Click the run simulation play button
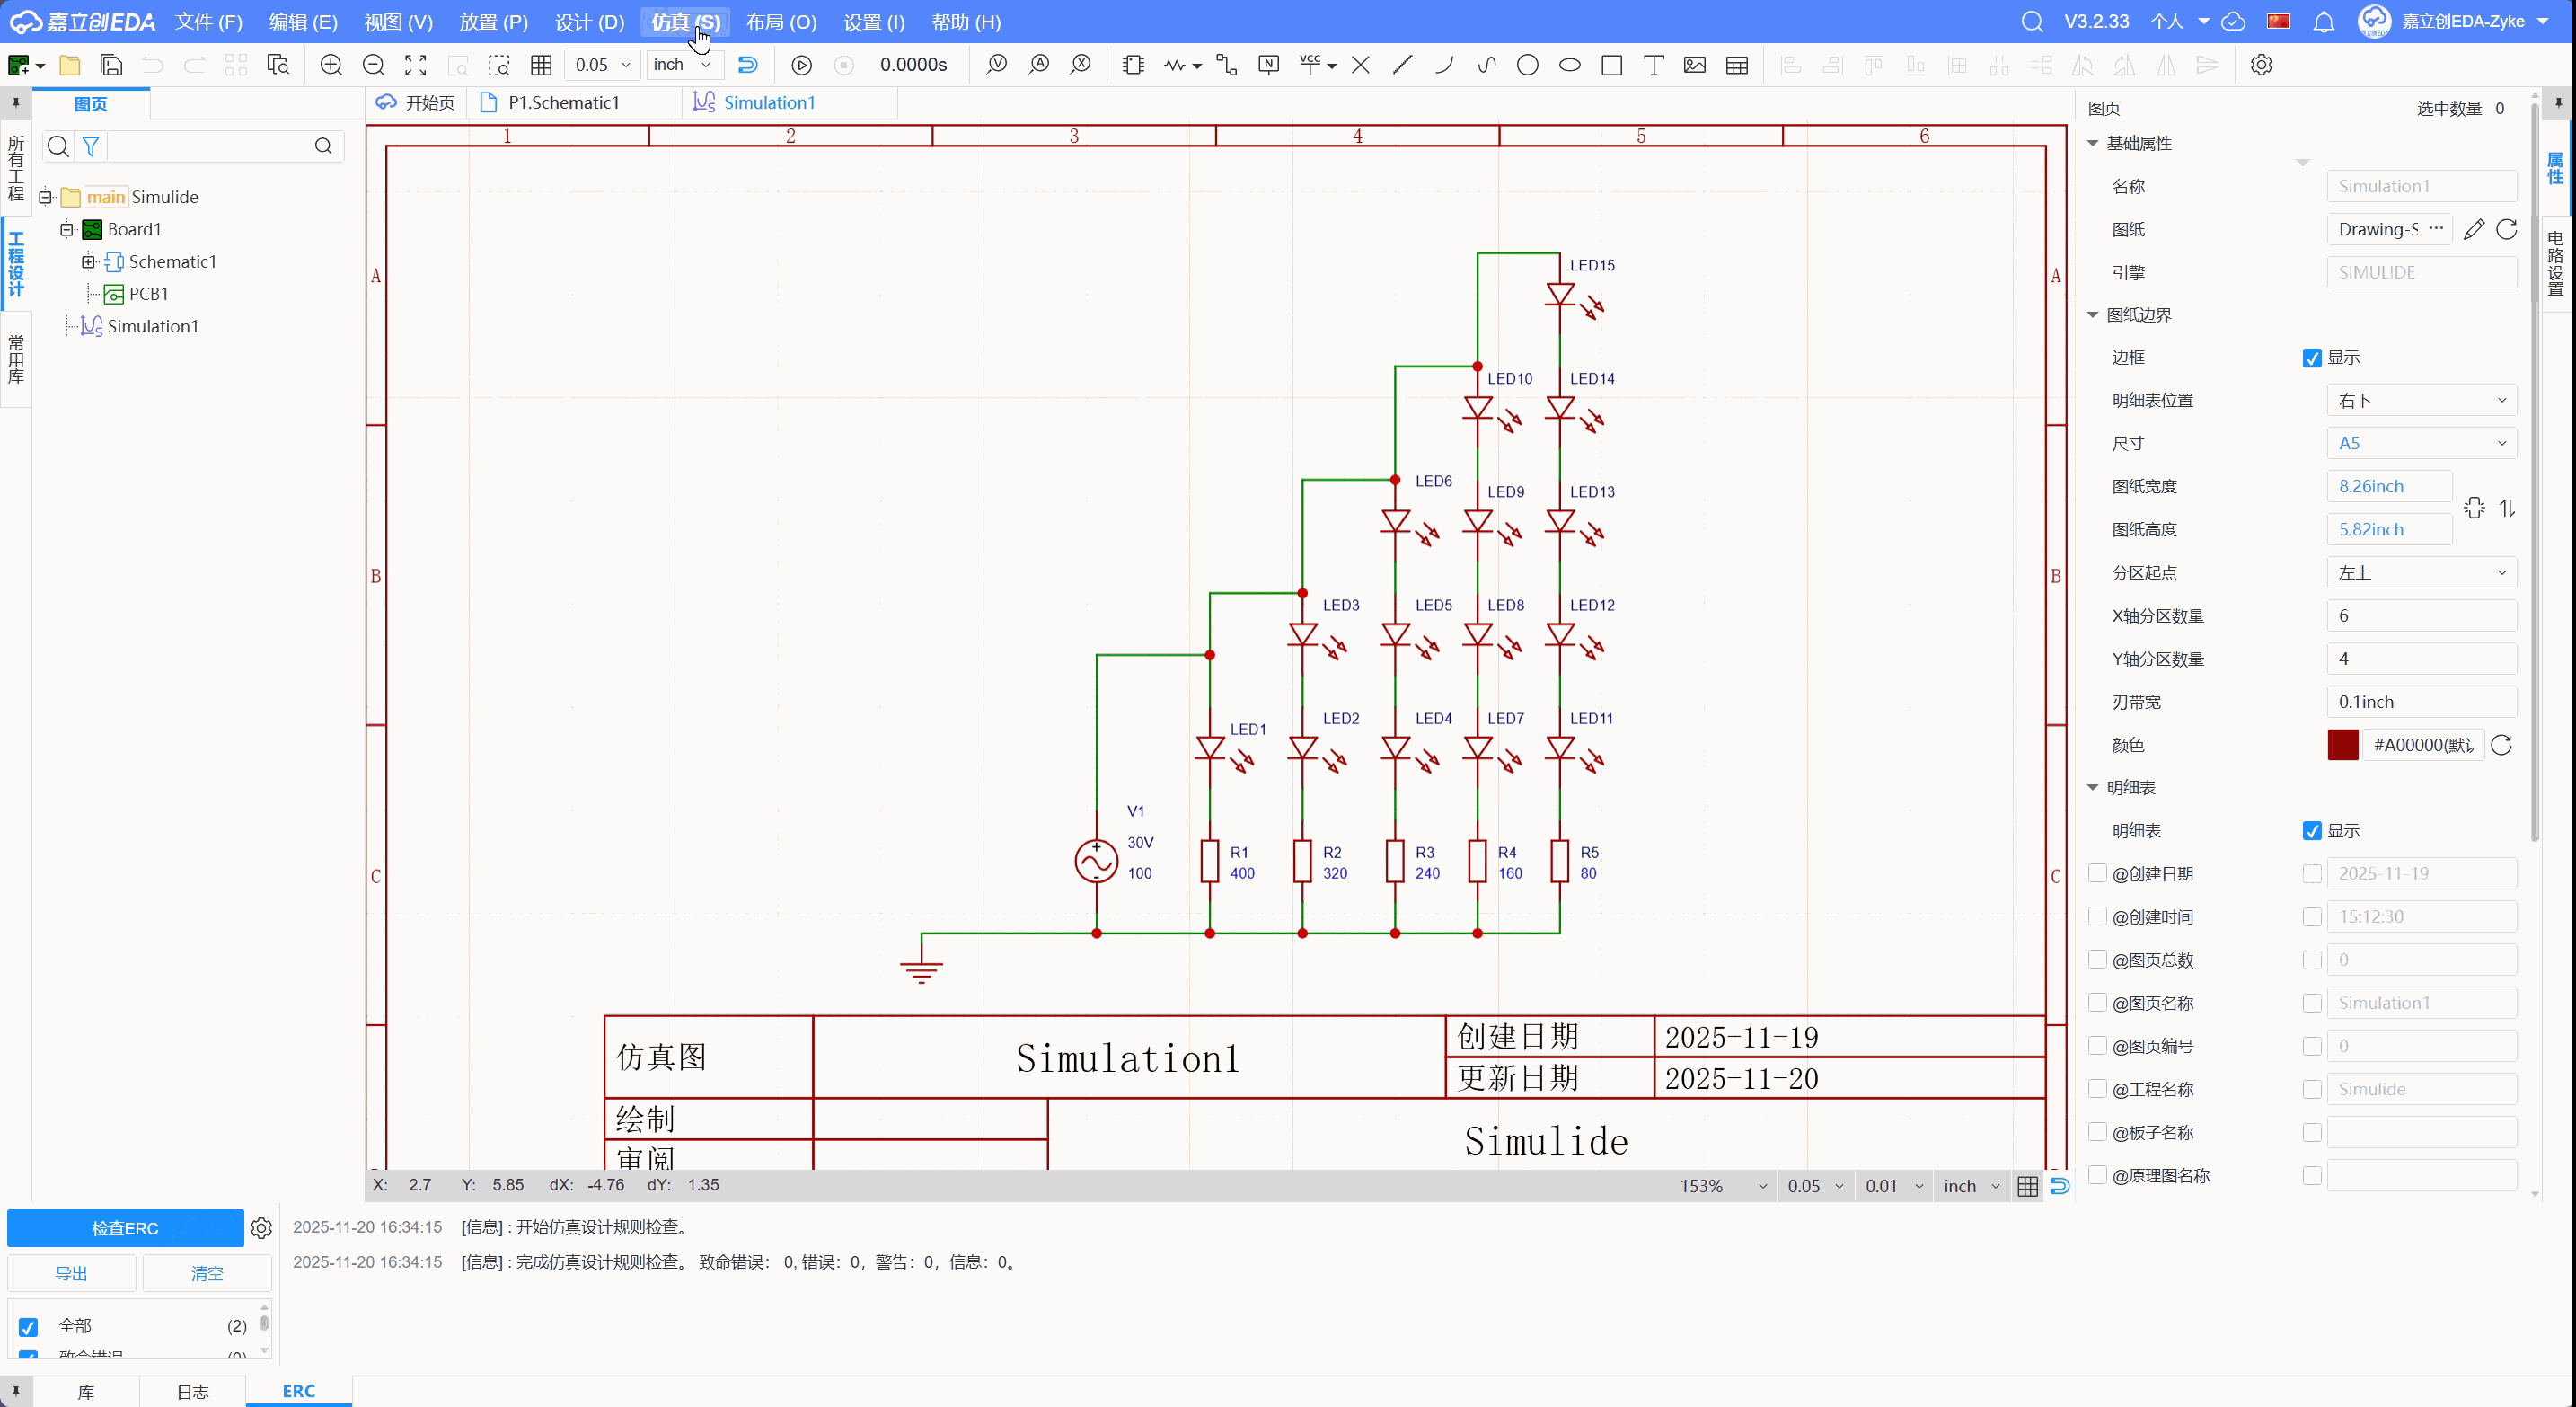The height and width of the screenshot is (1407, 2576). pos(801,65)
